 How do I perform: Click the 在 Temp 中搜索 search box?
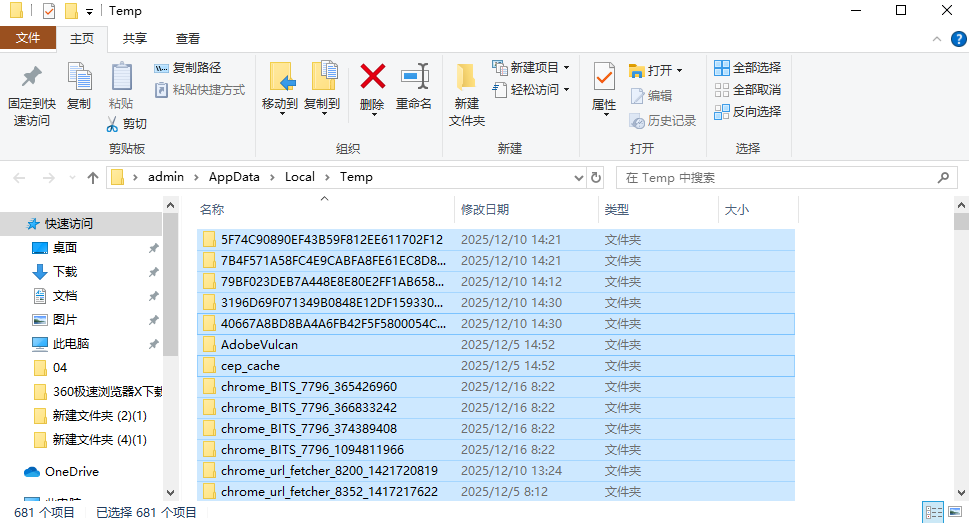tap(780, 177)
